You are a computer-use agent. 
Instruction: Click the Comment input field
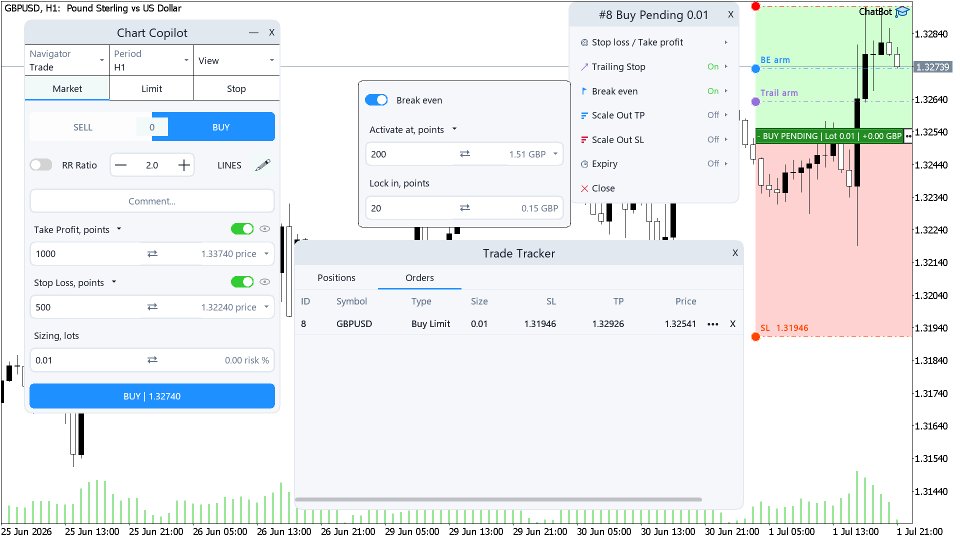(152, 201)
